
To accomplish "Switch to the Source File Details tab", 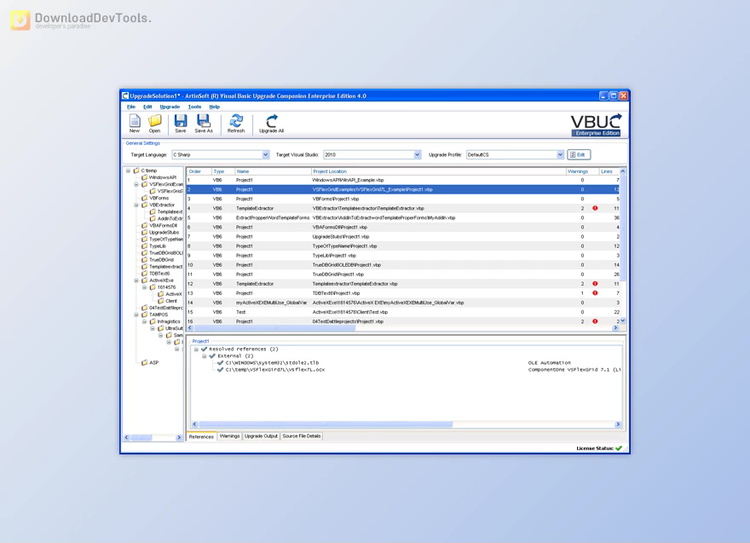I will [x=301, y=436].
